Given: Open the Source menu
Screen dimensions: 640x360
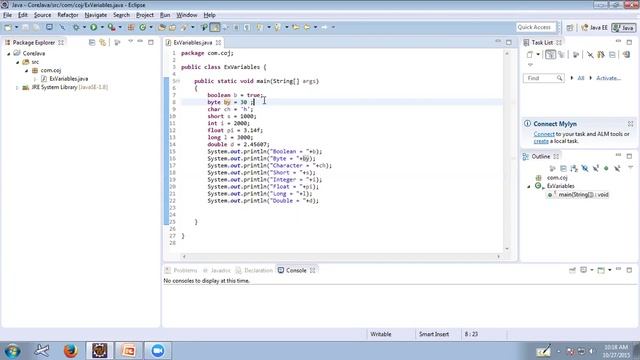Looking at the screenshot, I should tap(42, 15).
